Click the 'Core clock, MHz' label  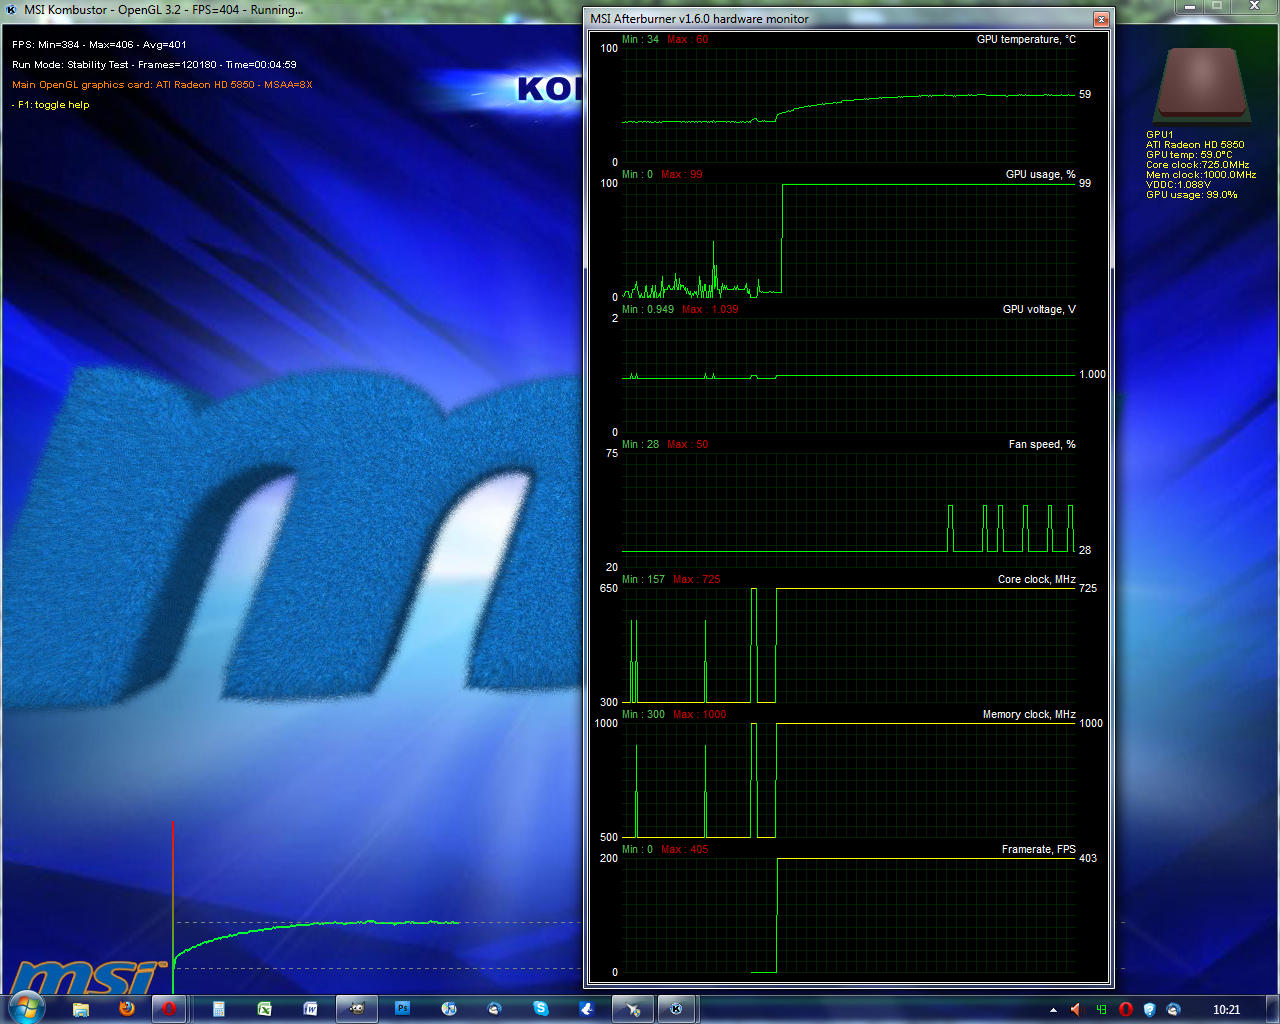[1037, 579]
